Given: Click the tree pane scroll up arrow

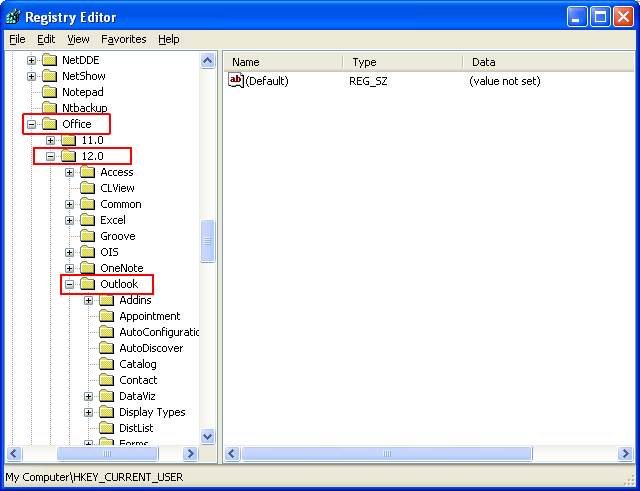Looking at the screenshot, I should coord(207,61).
